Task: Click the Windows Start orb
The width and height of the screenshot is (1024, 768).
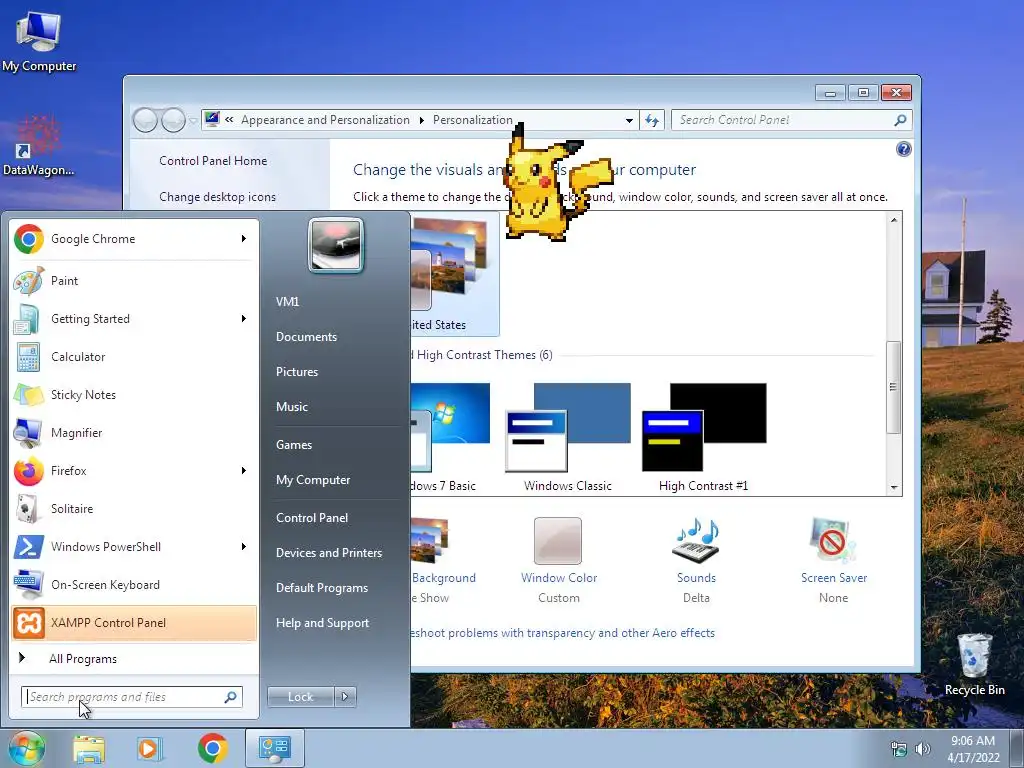Action: tap(26, 748)
